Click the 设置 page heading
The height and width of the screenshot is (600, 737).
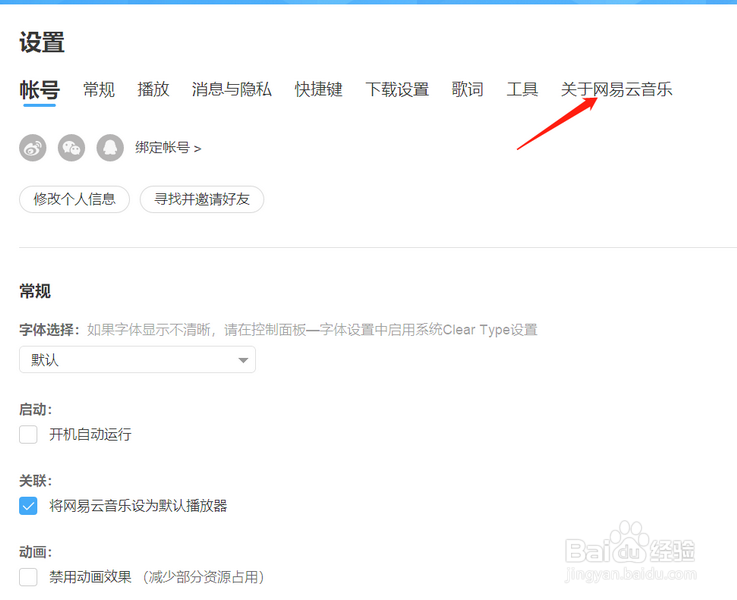point(42,42)
